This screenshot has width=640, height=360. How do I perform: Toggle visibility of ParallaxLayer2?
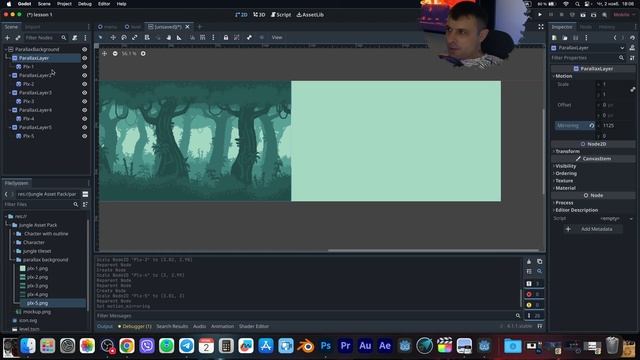pyautogui.click(x=84, y=75)
